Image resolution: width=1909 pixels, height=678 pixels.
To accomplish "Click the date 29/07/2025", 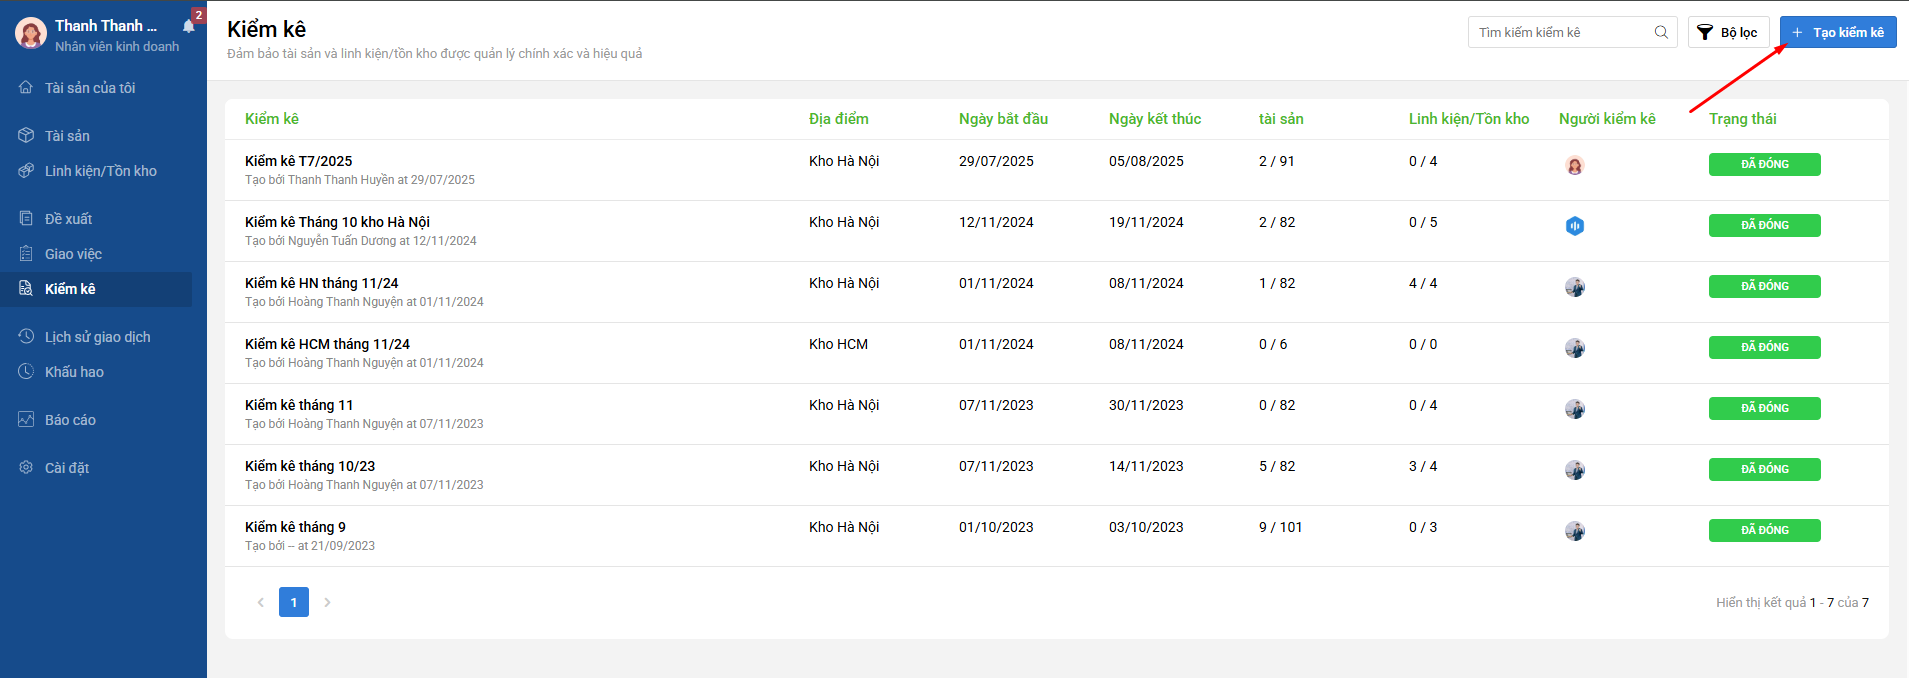I will click(996, 161).
